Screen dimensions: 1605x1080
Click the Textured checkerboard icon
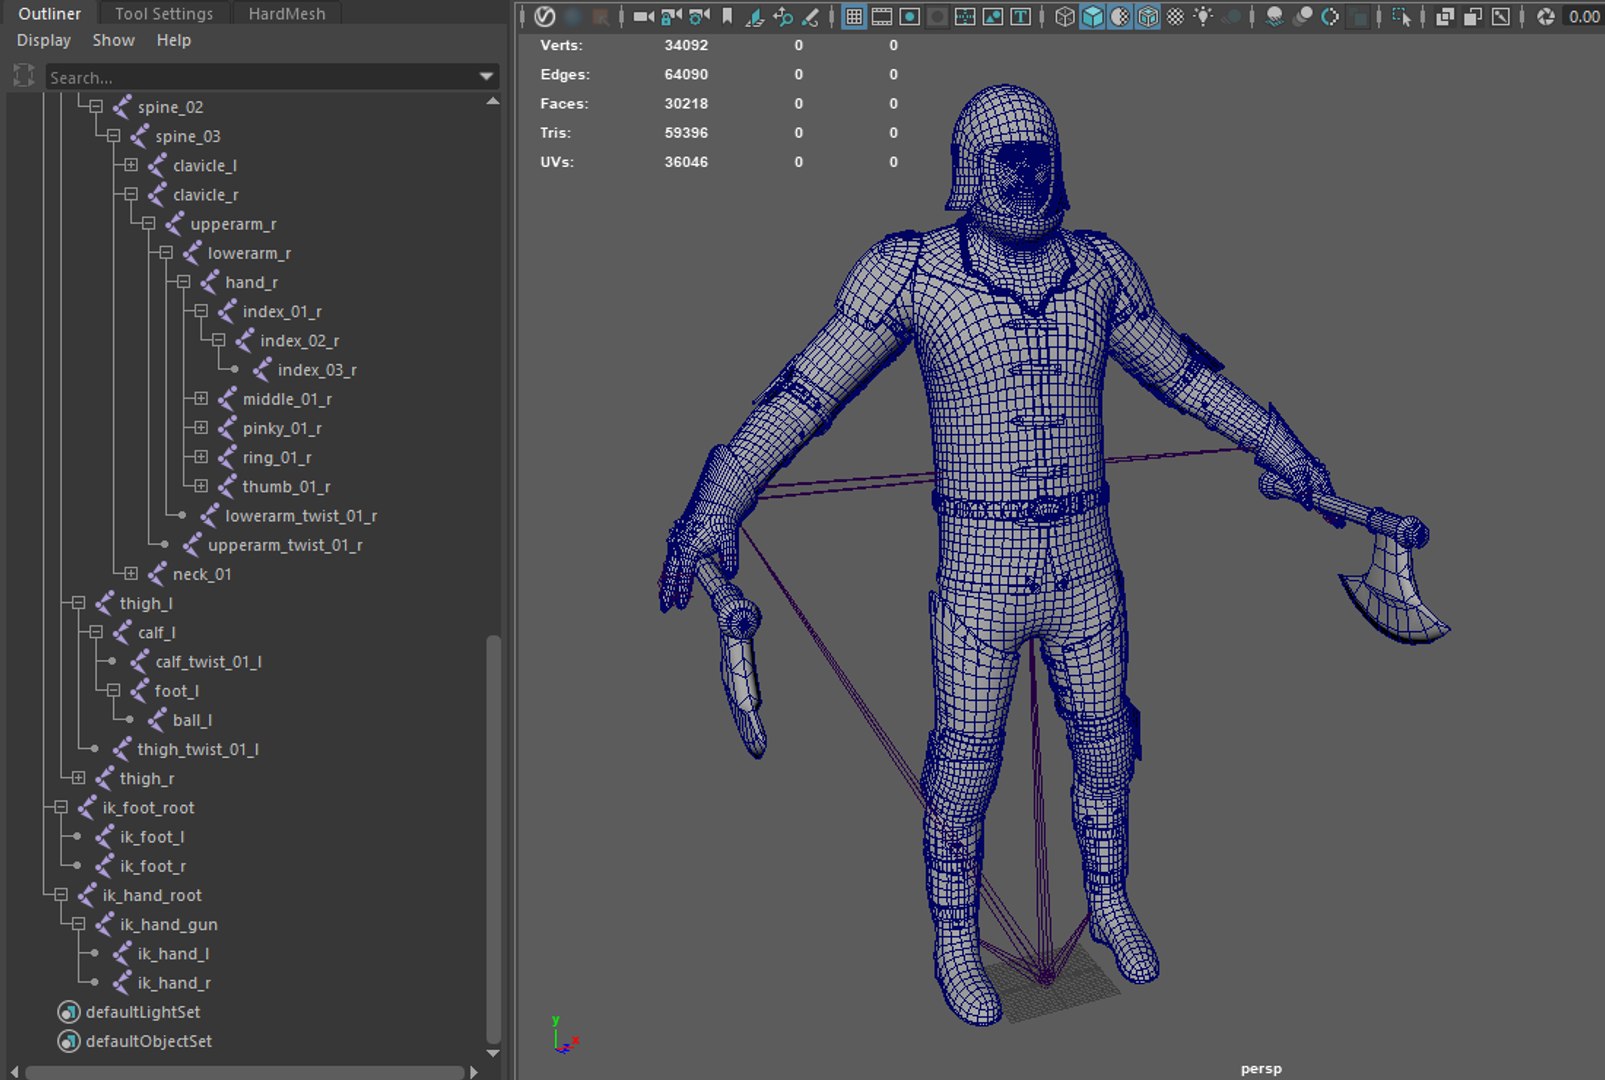(x=1175, y=16)
